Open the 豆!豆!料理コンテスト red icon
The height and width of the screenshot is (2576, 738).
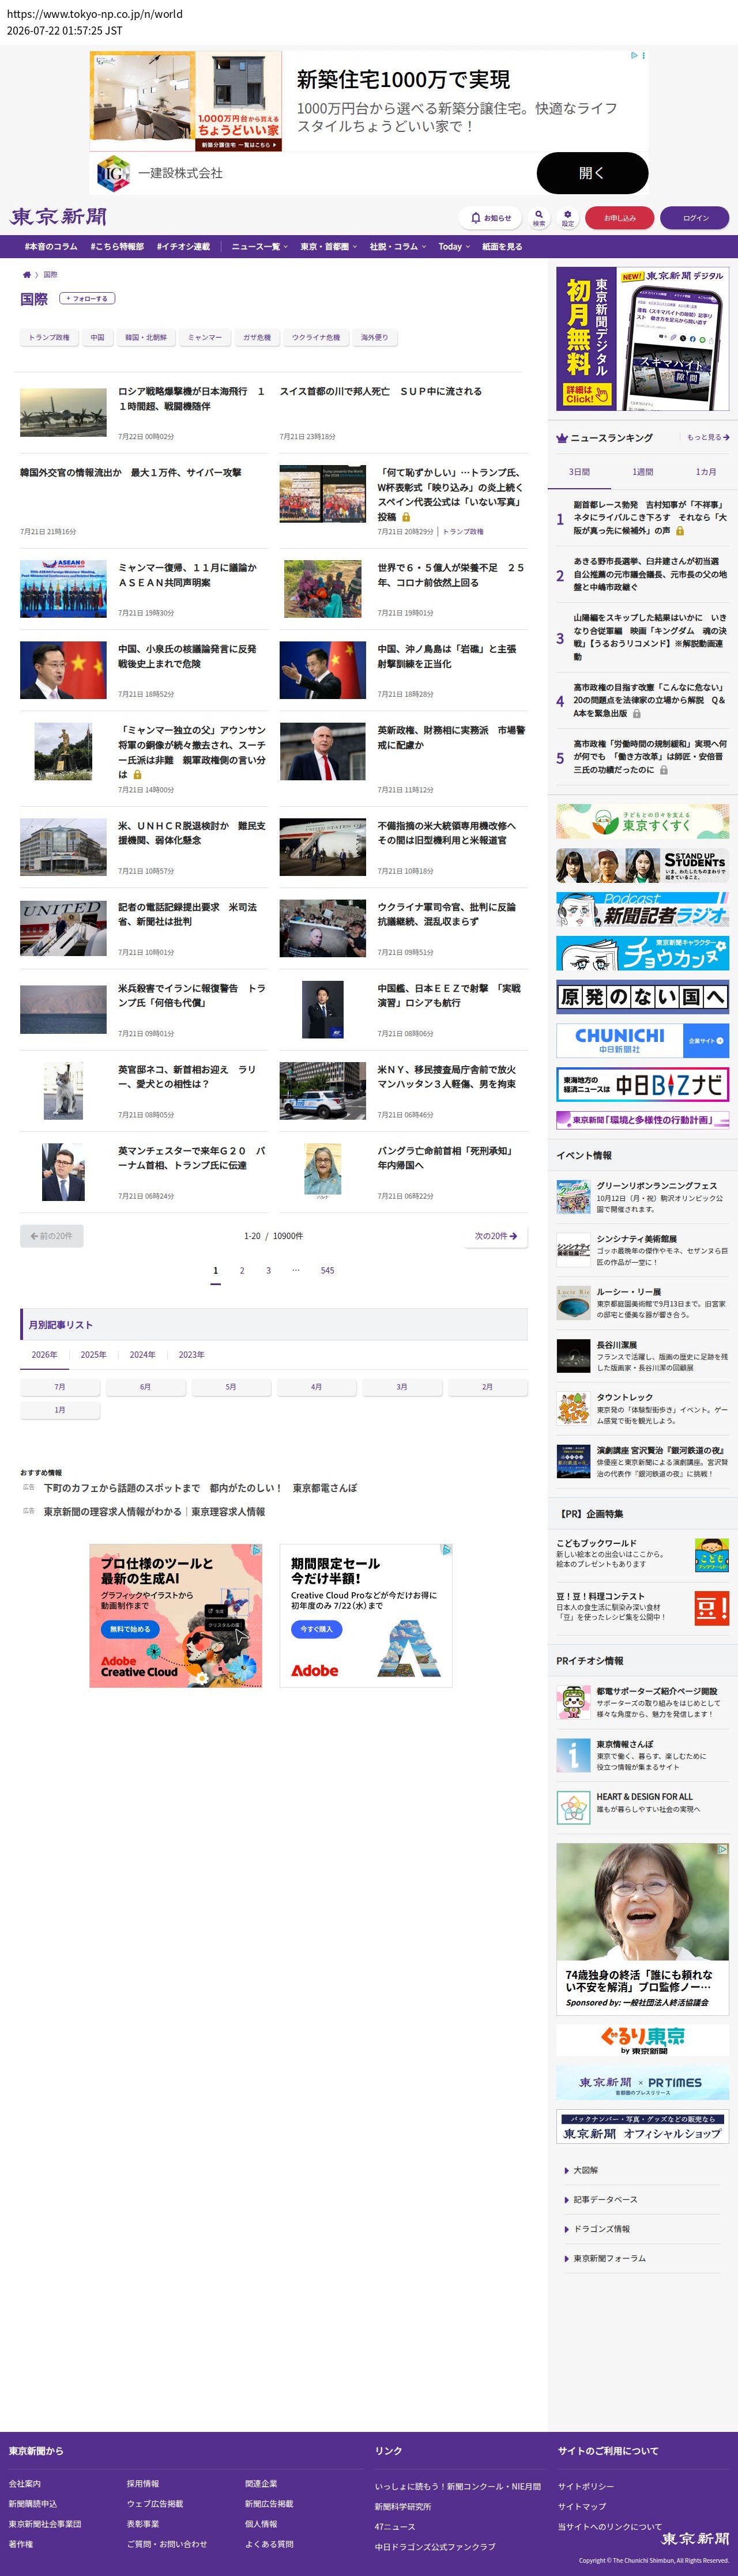[x=712, y=1609]
